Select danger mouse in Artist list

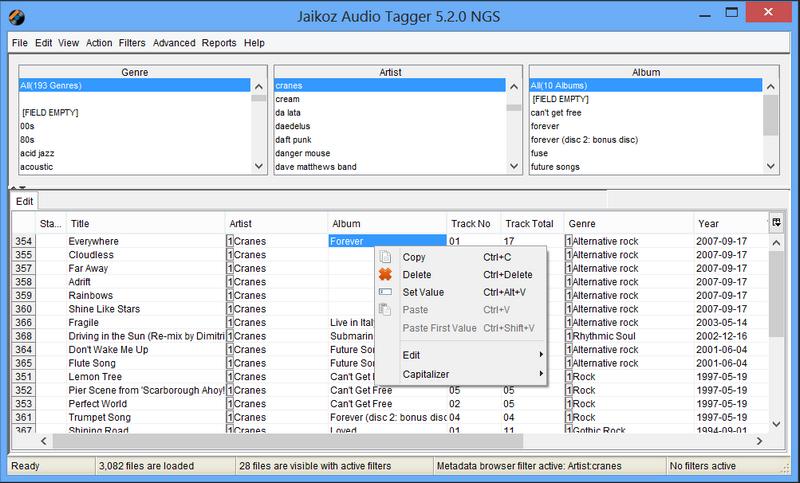pos(390,153)
